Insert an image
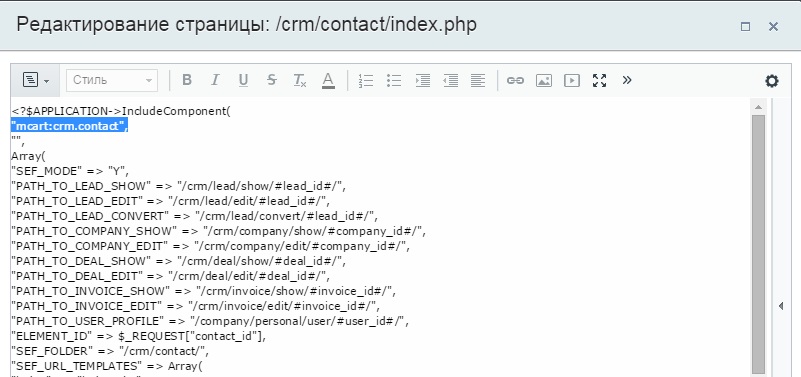Screen dimensions: 801x377 (x=544, y=80)
